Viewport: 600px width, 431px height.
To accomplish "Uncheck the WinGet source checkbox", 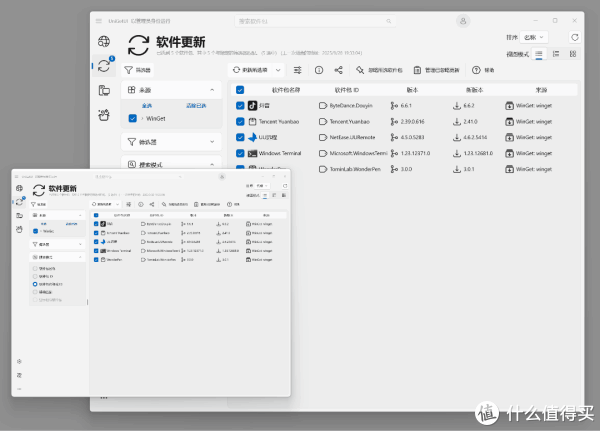I will (133, 118).
